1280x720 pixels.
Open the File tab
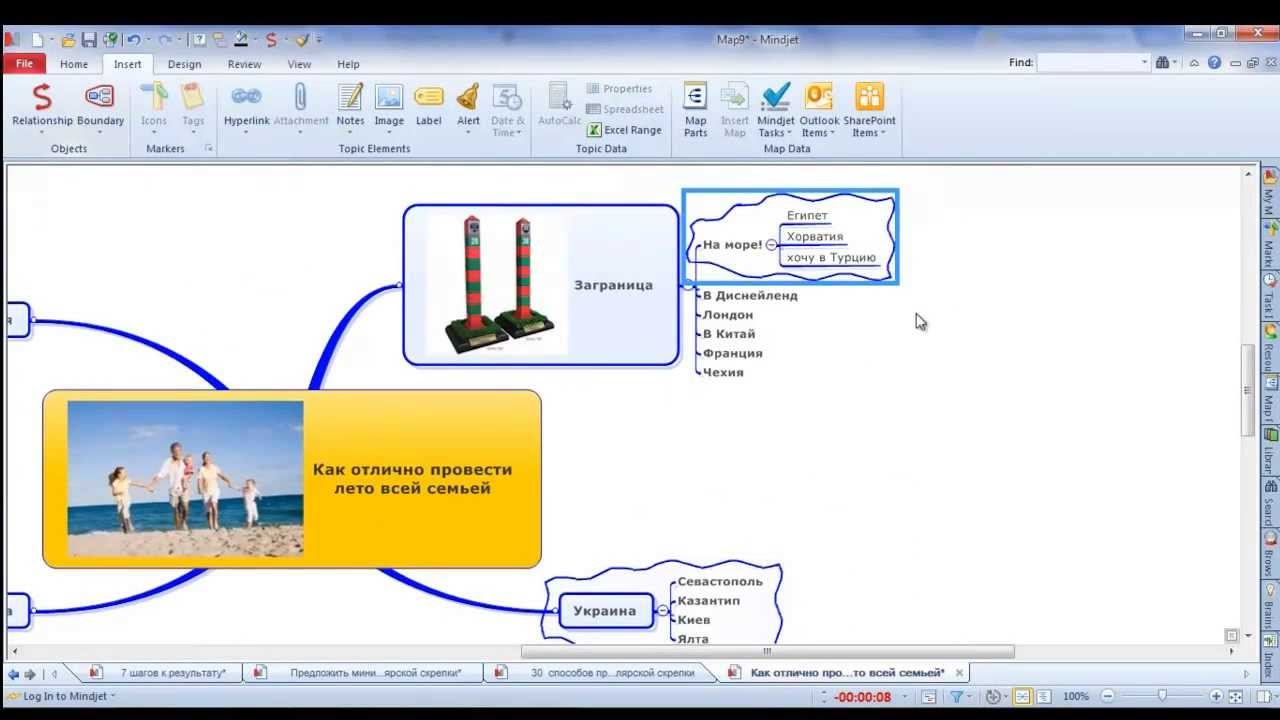pyautogui.click(x=24, y=64)
